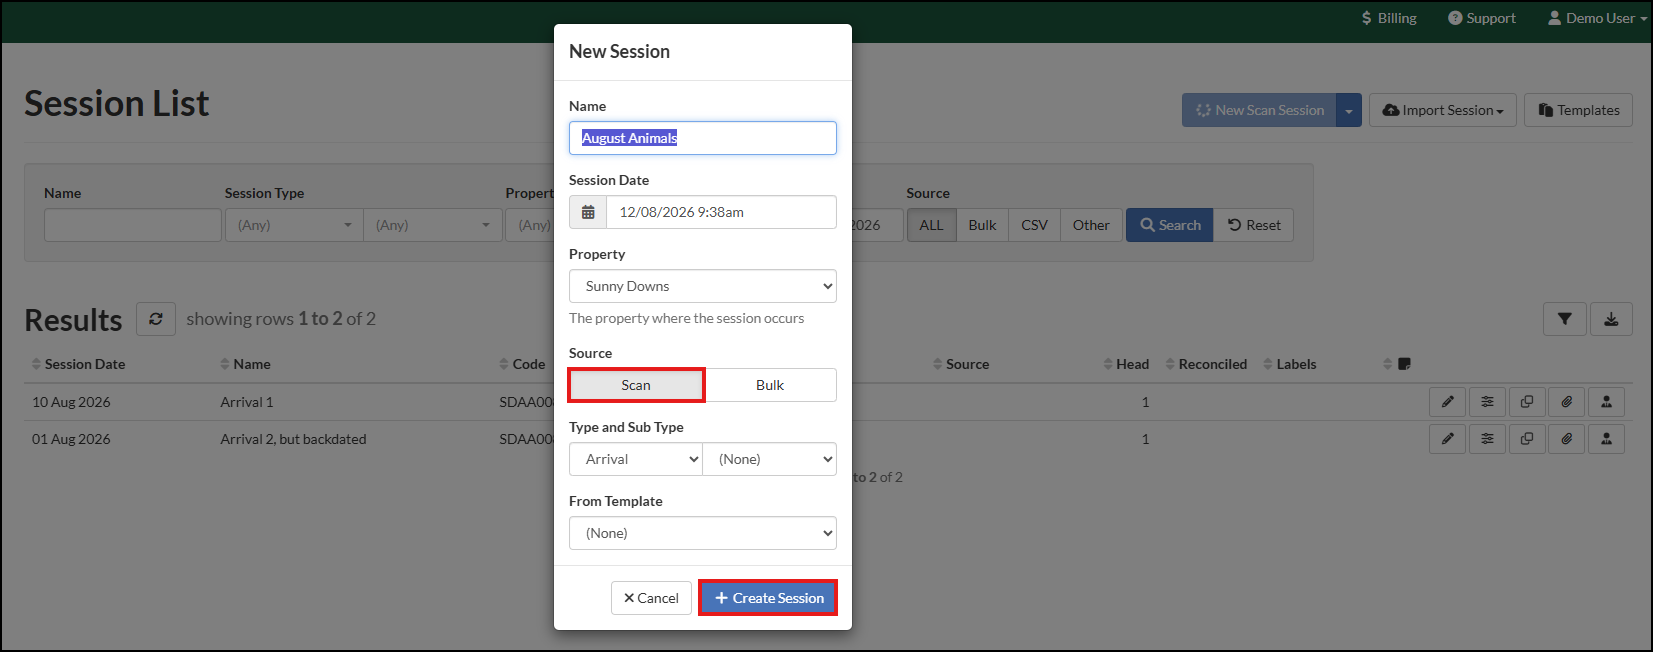Click the funnel filter icon above the results table
Image resolution: width=1653 pixels, height=652 pixels.
(x=1565, y=319)
